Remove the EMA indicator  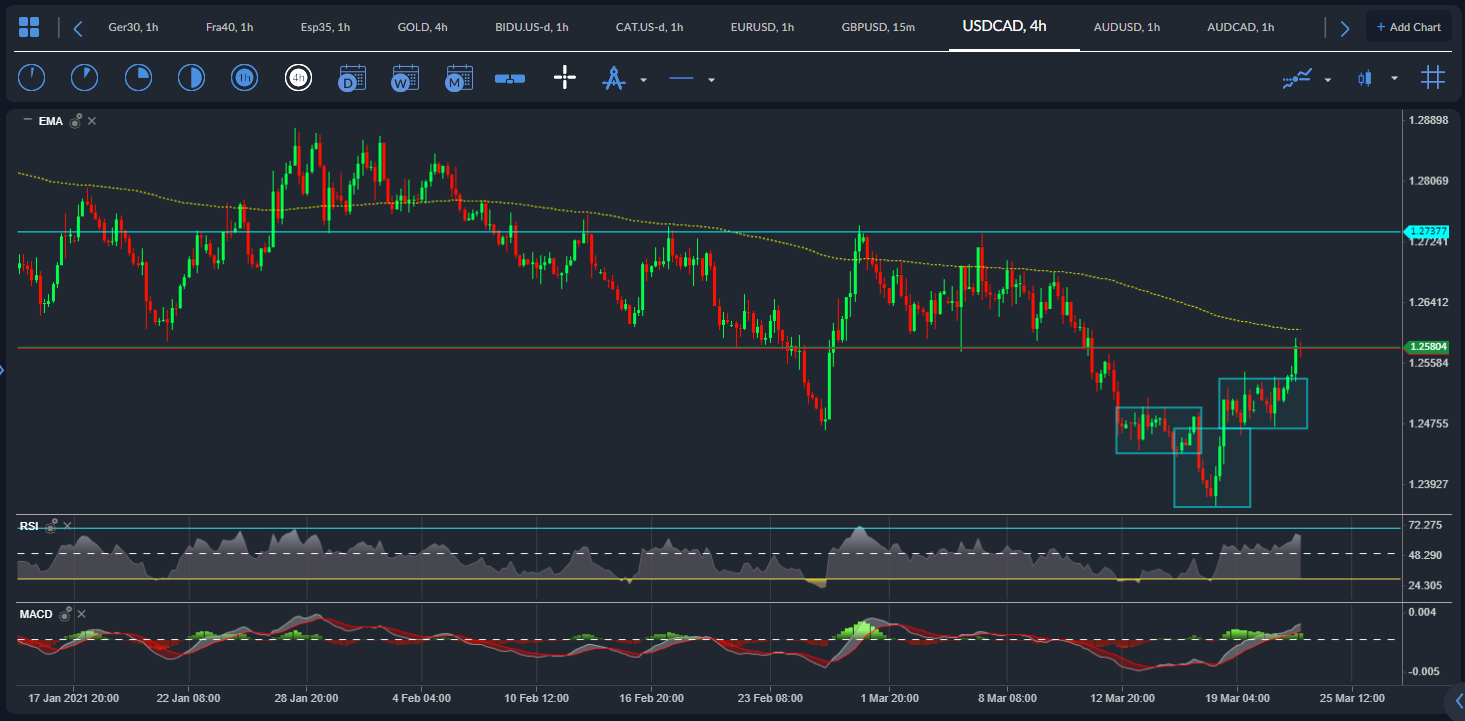pyautogui.click(x=92, y=121)
